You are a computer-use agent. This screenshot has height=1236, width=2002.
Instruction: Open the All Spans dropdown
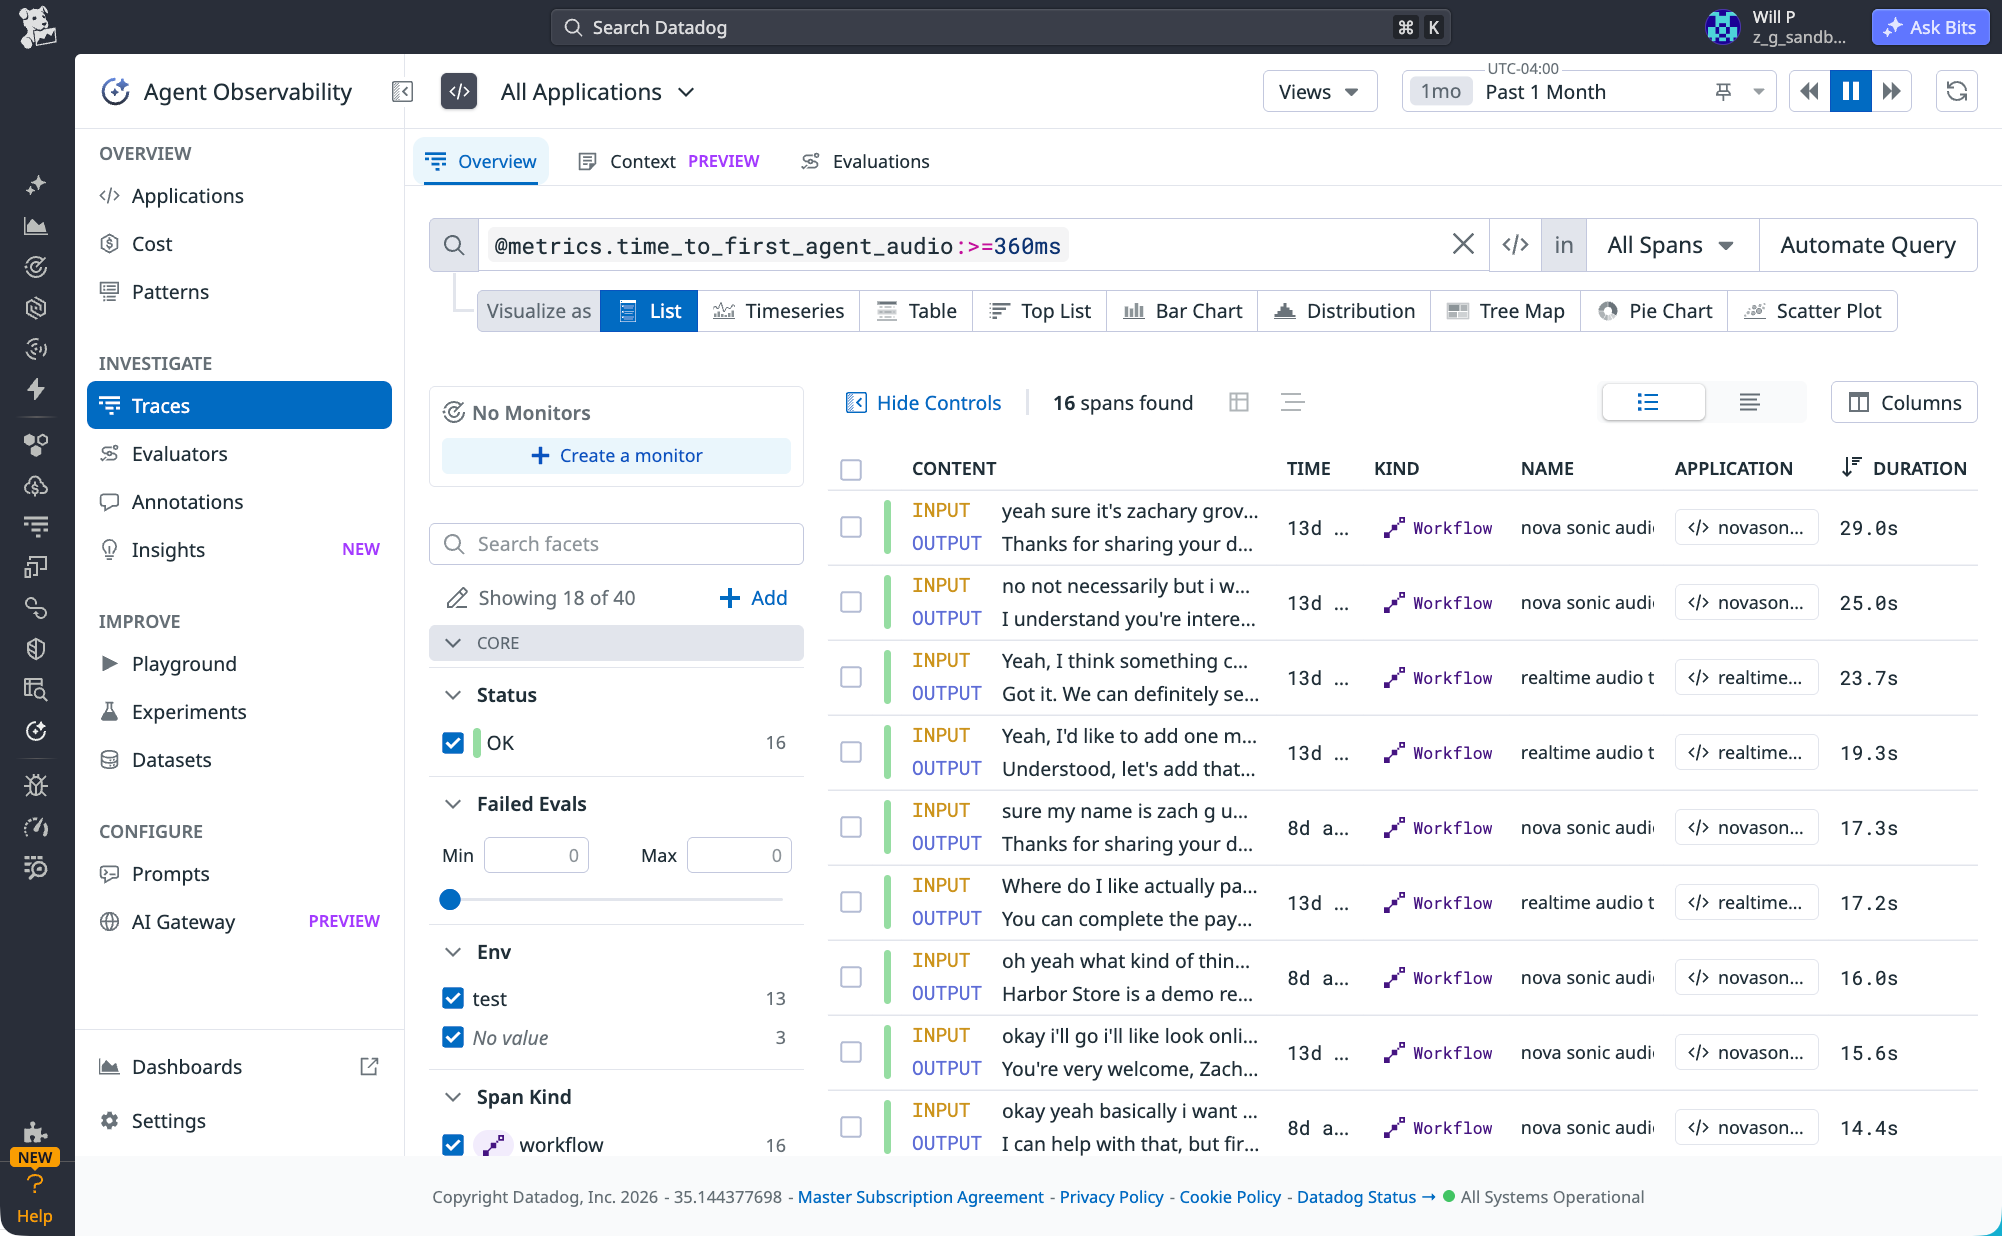(1672, 245)
